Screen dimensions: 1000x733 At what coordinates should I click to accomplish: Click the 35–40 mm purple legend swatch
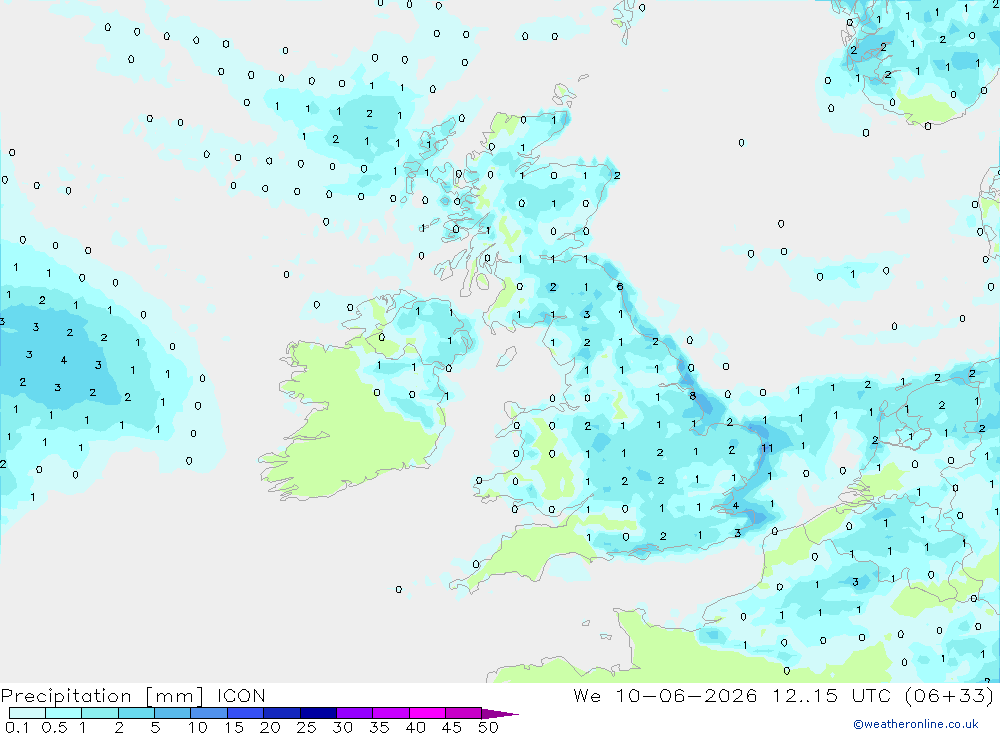(391, 713)
